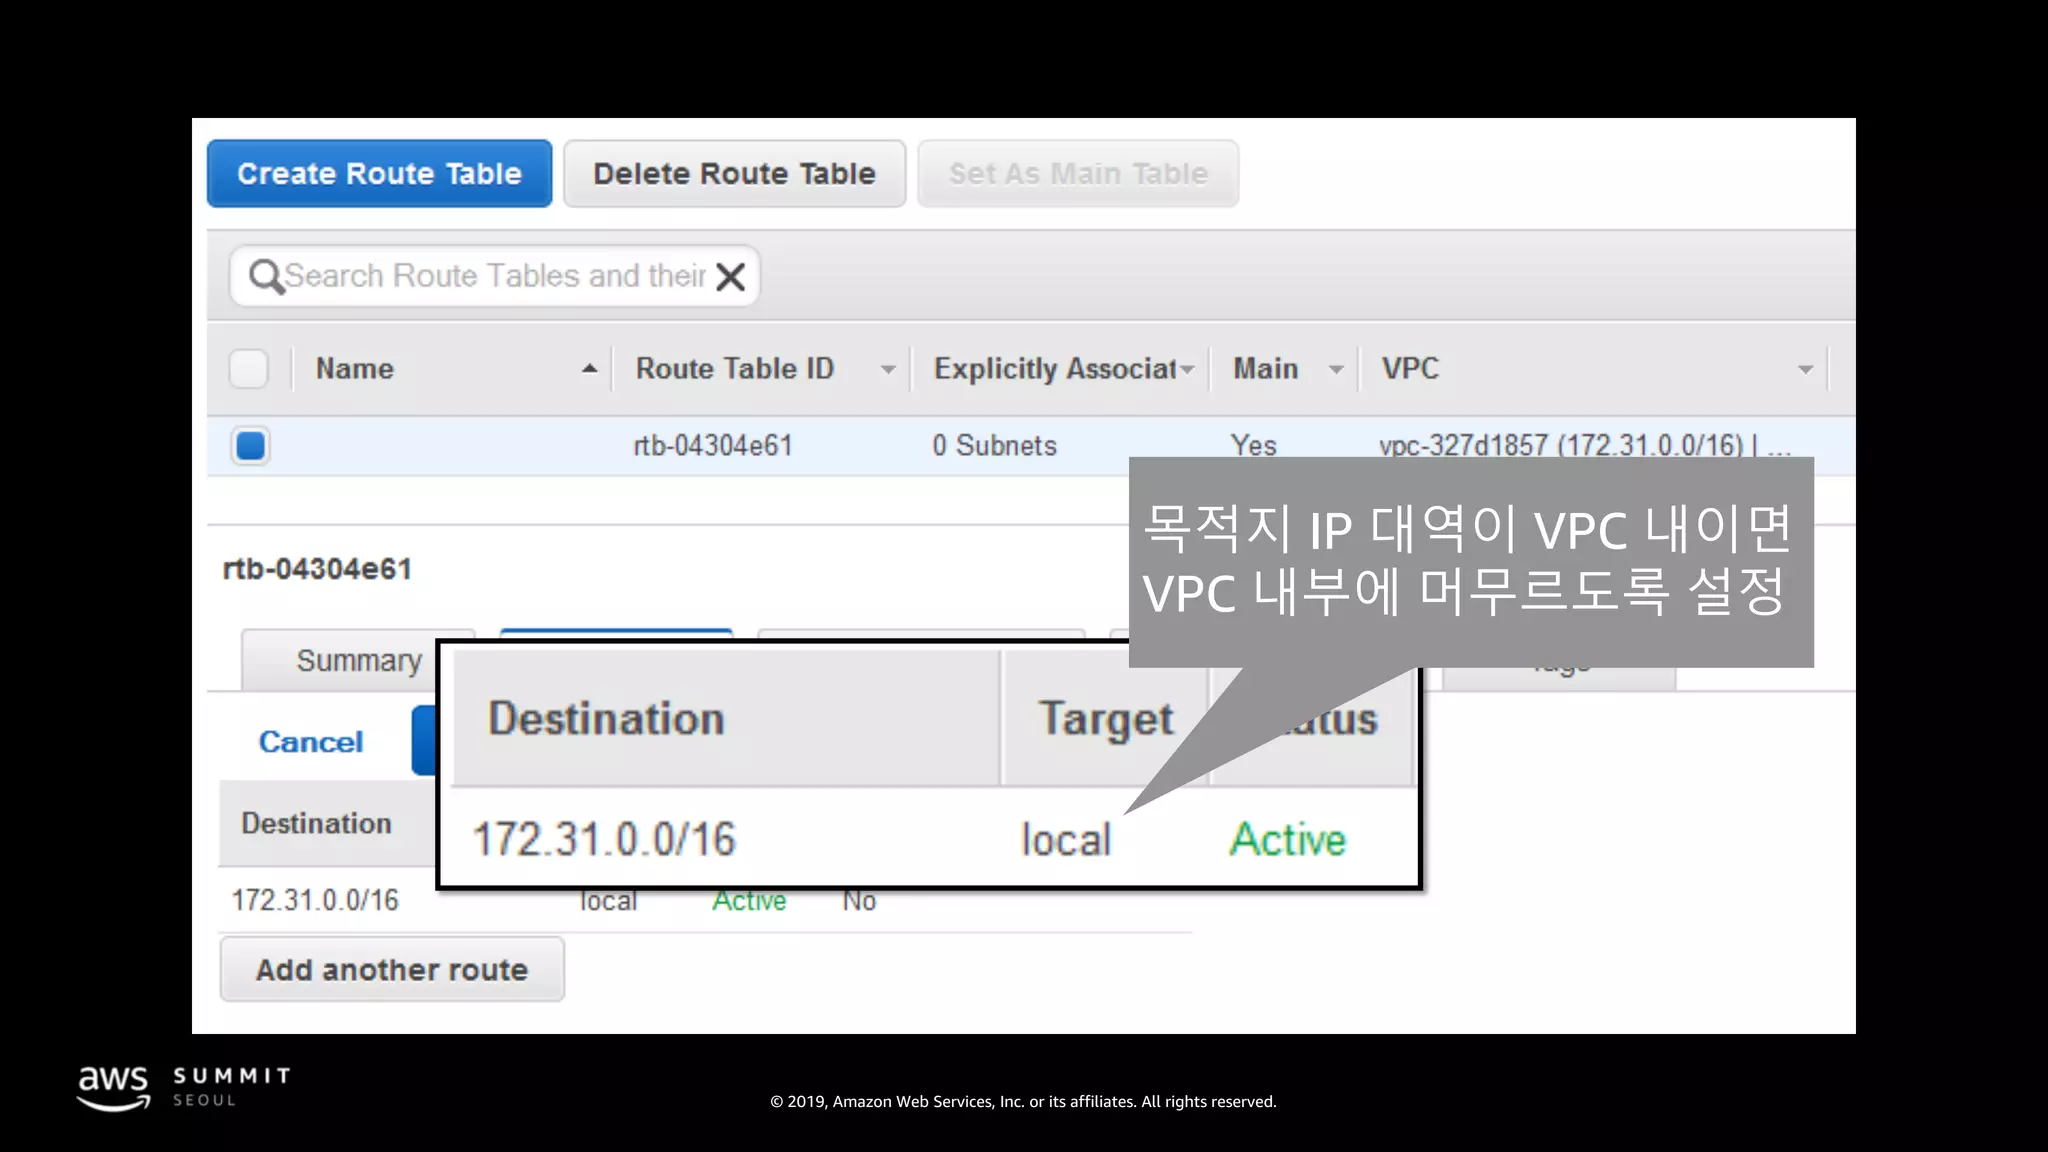The image size is (2048, 1152).
Task: Switch to the Summary tab
Action: tap(341, 661)
